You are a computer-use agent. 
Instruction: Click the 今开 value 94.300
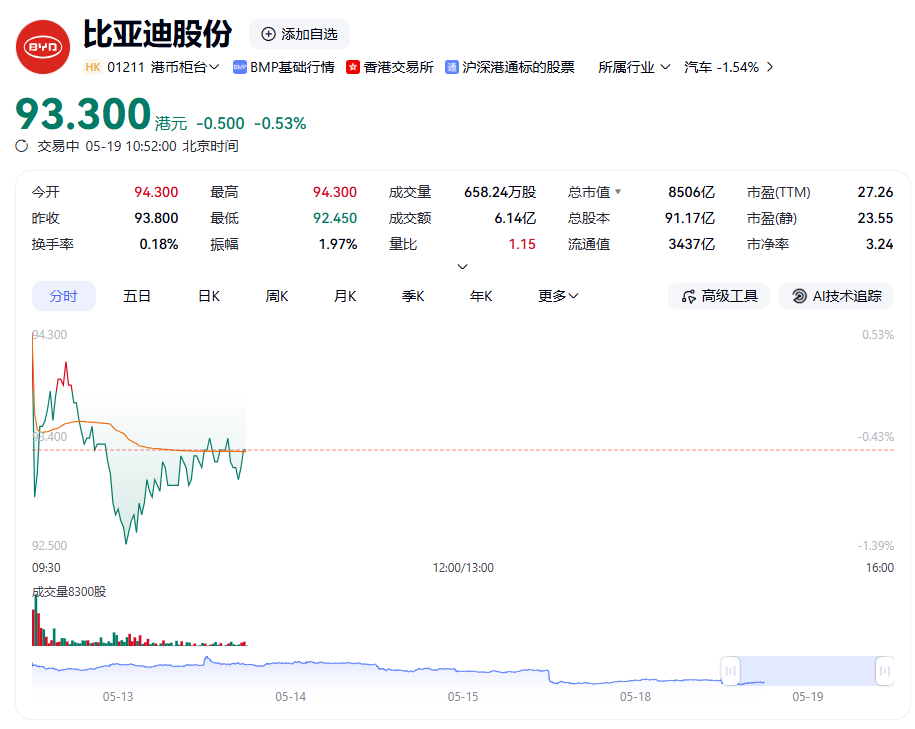[x=156, y=192]
